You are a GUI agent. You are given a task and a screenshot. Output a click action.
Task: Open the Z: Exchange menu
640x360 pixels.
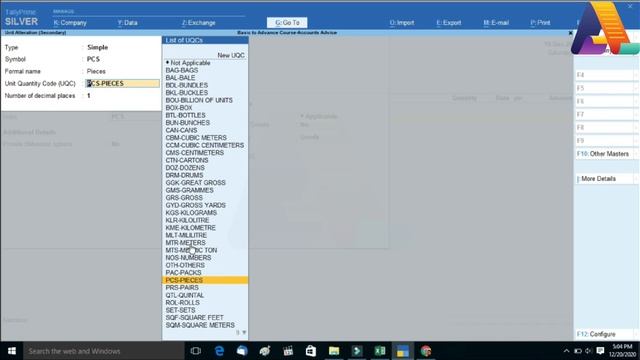(198, 23)
